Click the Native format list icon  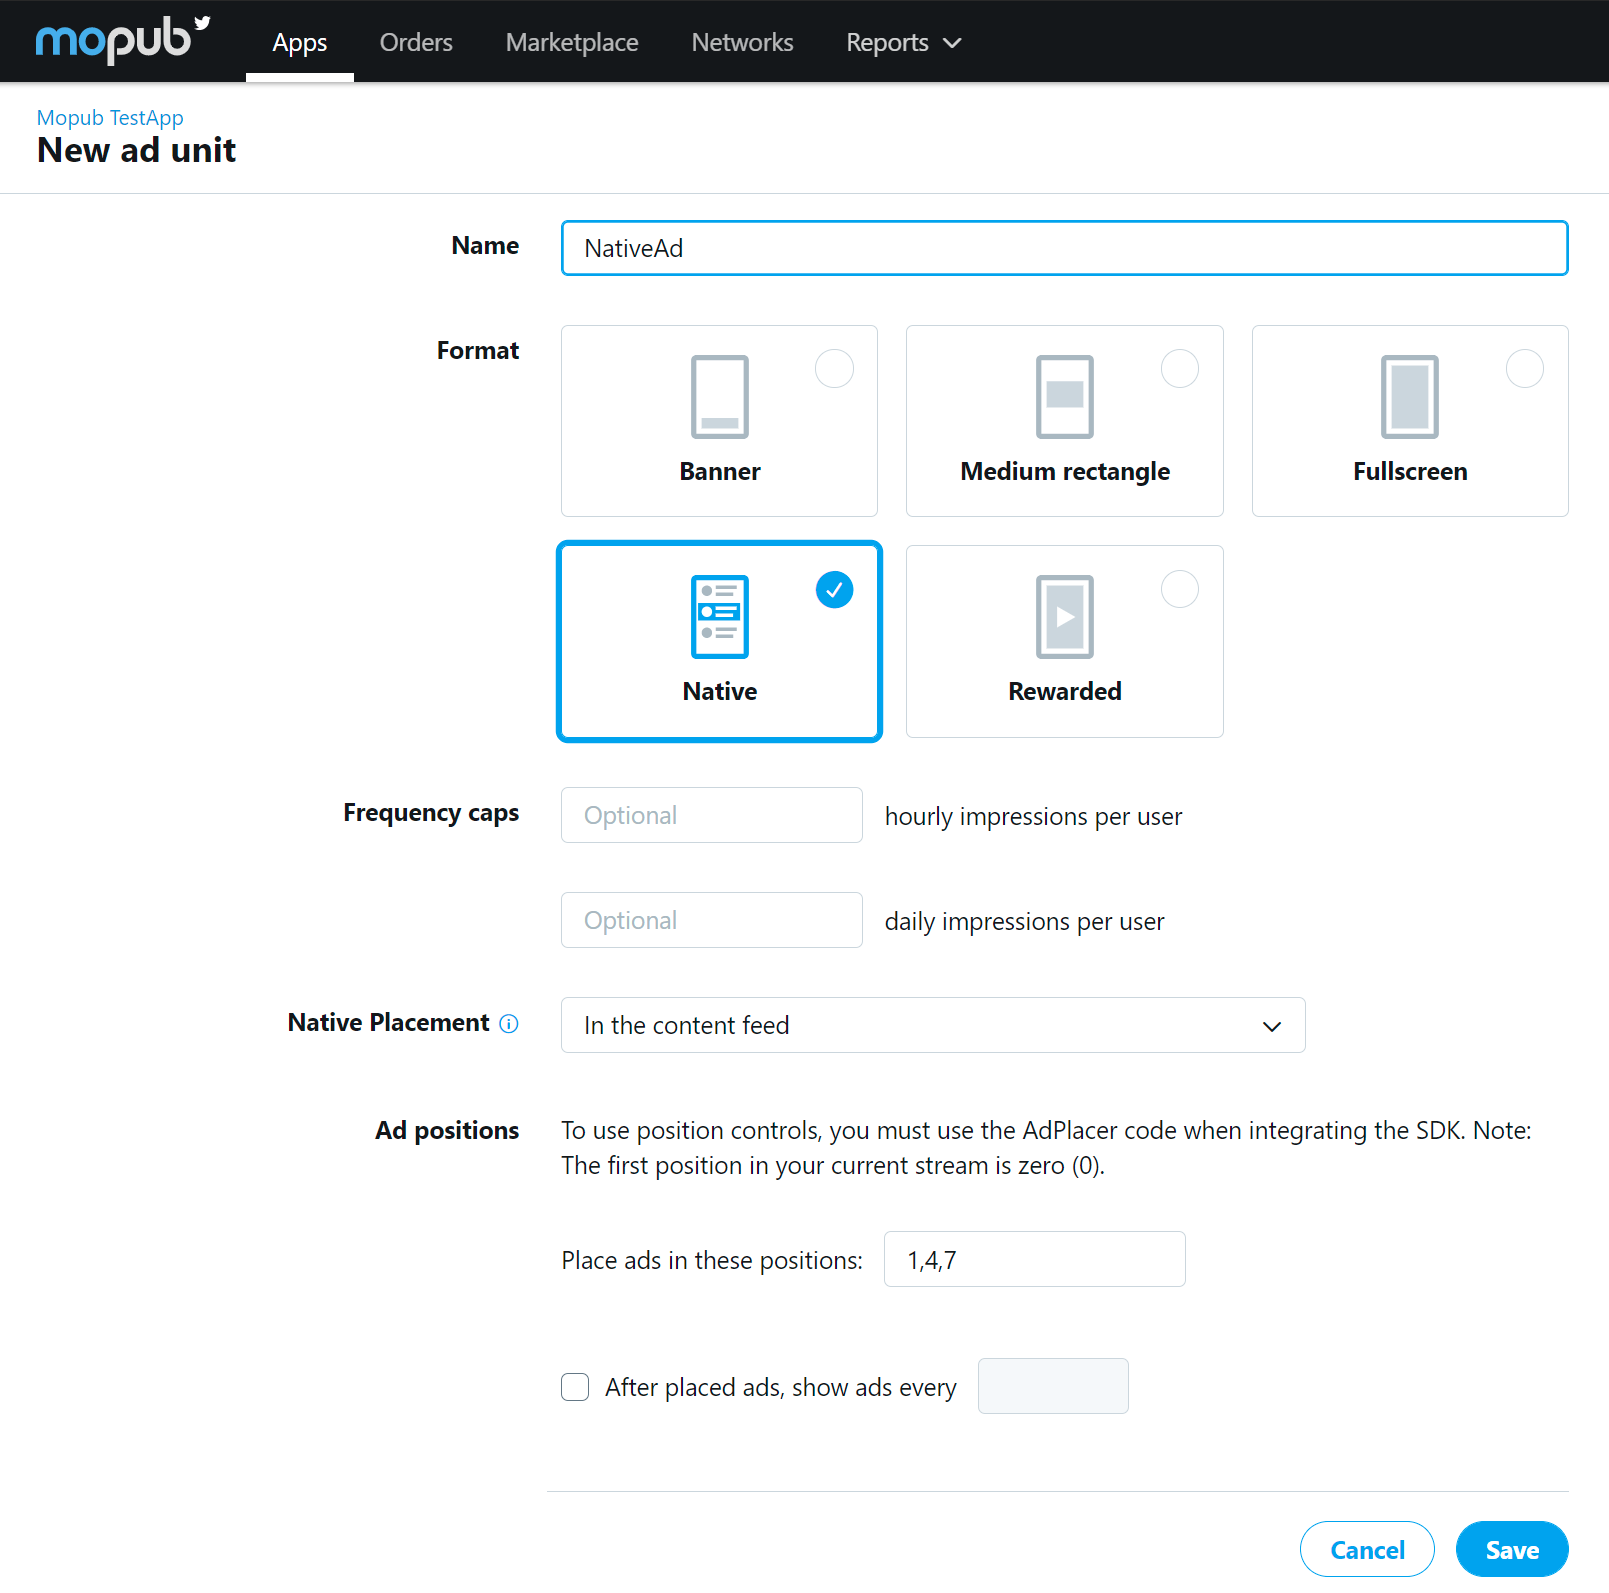click(x=720, y=617)
